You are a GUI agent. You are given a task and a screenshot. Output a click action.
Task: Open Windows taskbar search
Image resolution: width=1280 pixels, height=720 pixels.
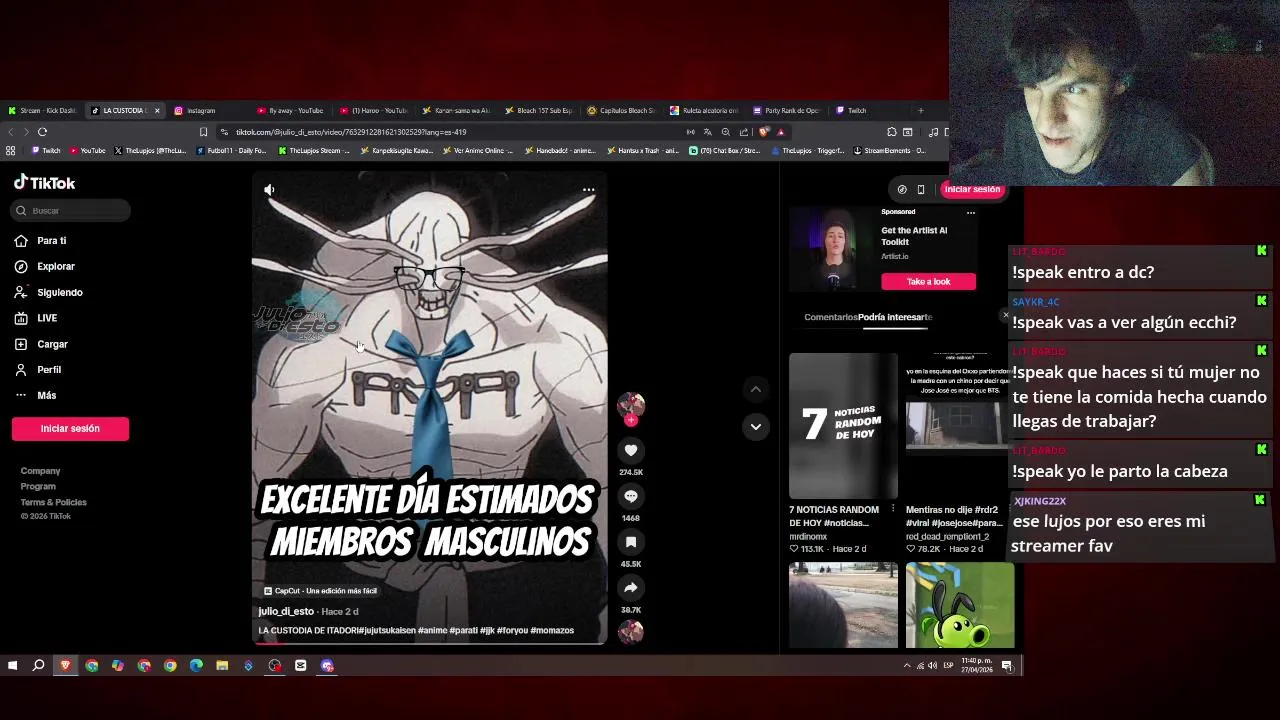(x=38, y=665)
